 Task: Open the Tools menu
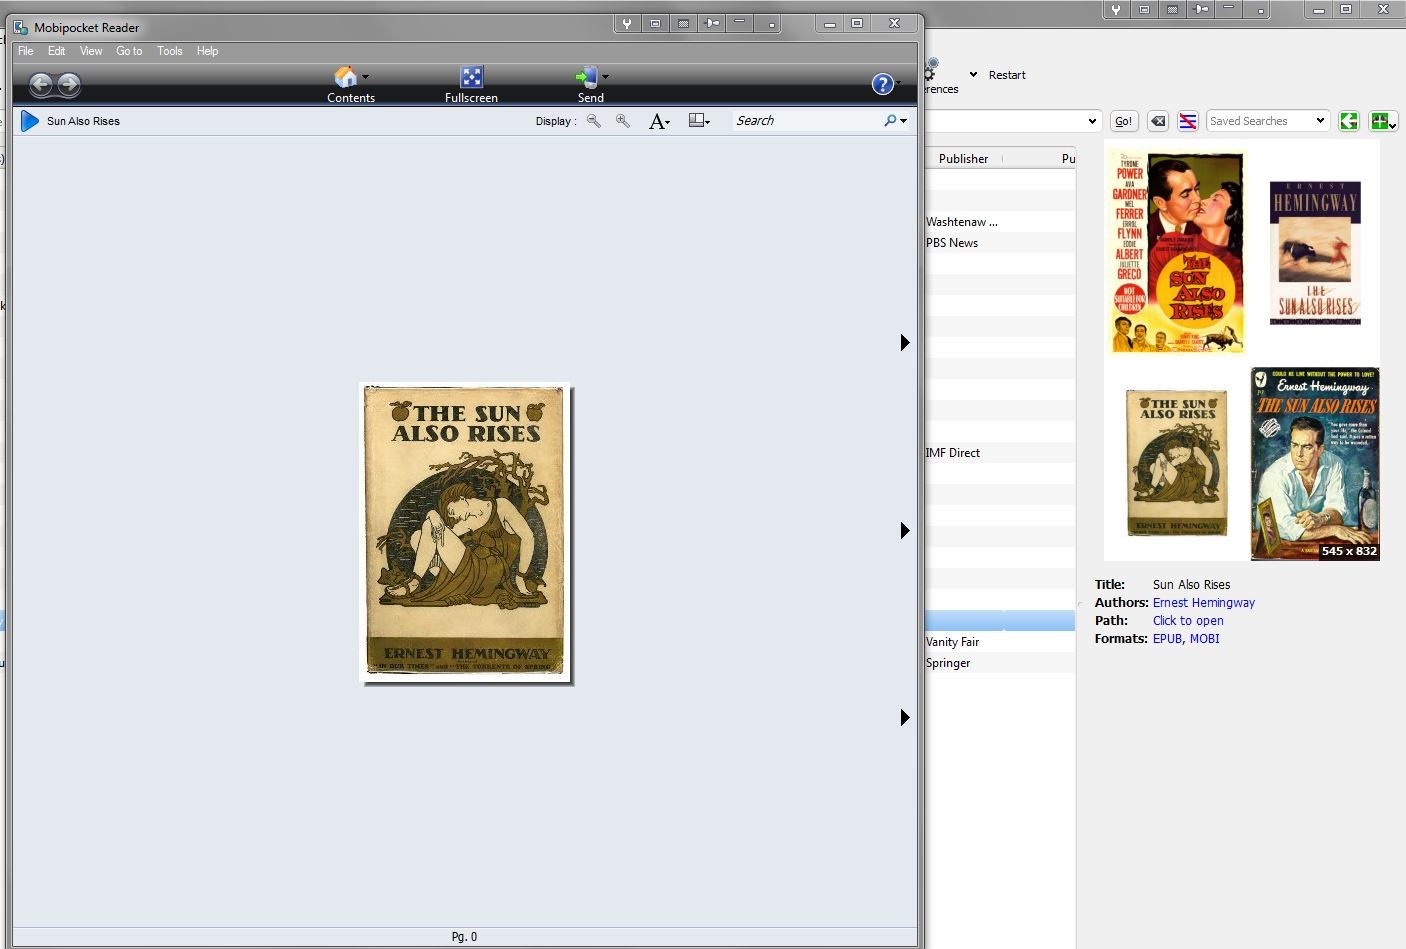tap(169, 51)
